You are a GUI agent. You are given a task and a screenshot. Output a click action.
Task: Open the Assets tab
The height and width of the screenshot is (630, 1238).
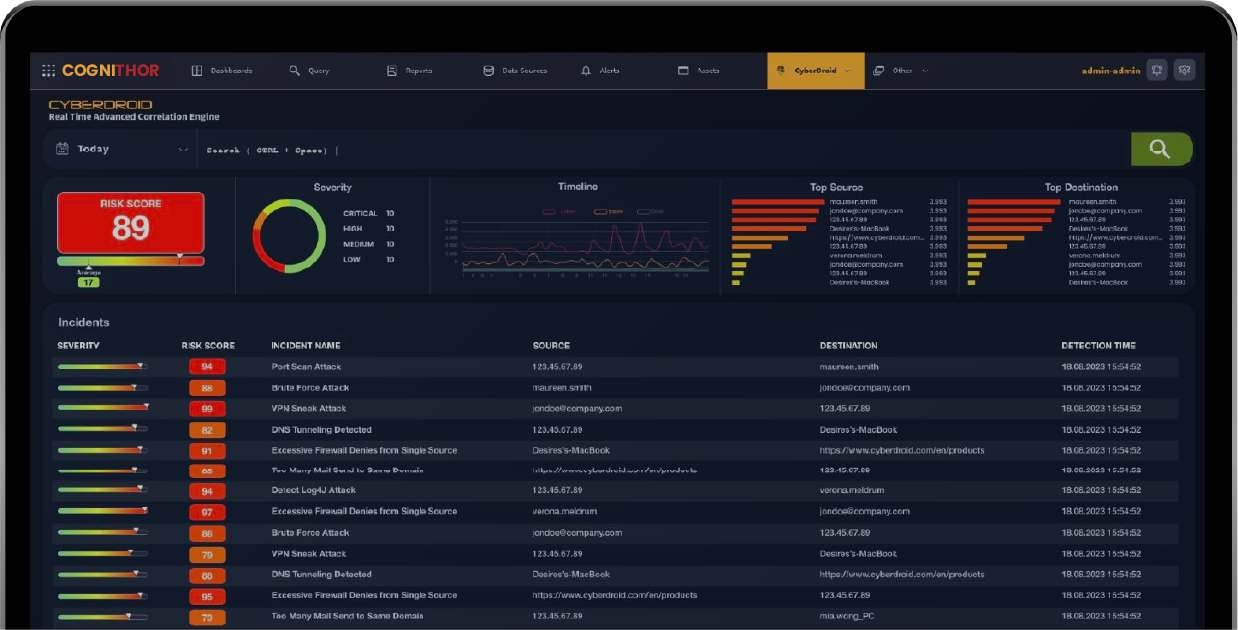pyautogui.click(x=699, y=71)
